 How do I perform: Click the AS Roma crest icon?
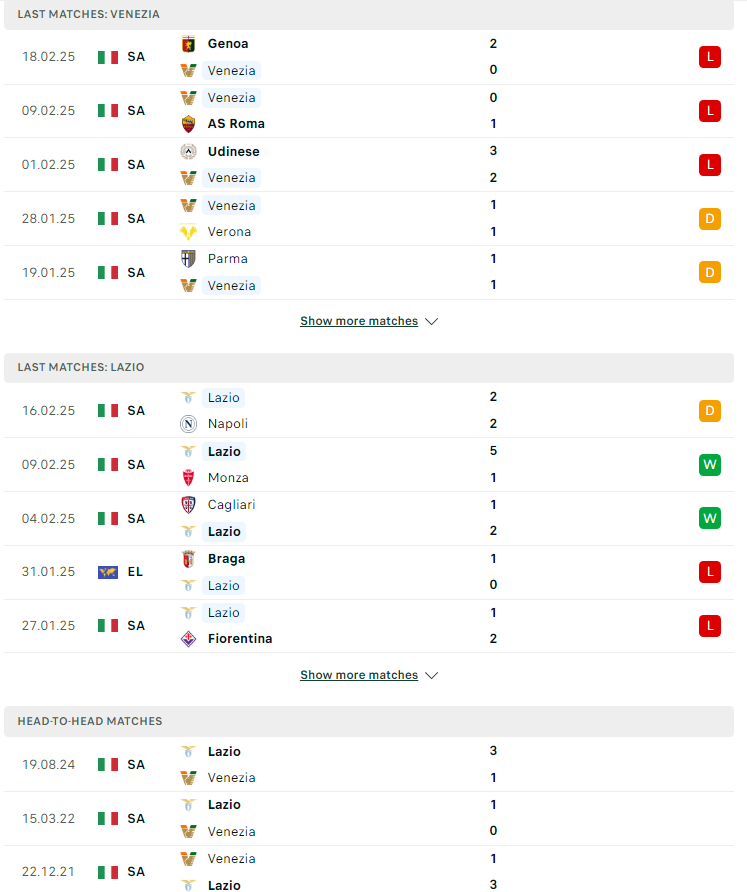click(x=188, y=124)
